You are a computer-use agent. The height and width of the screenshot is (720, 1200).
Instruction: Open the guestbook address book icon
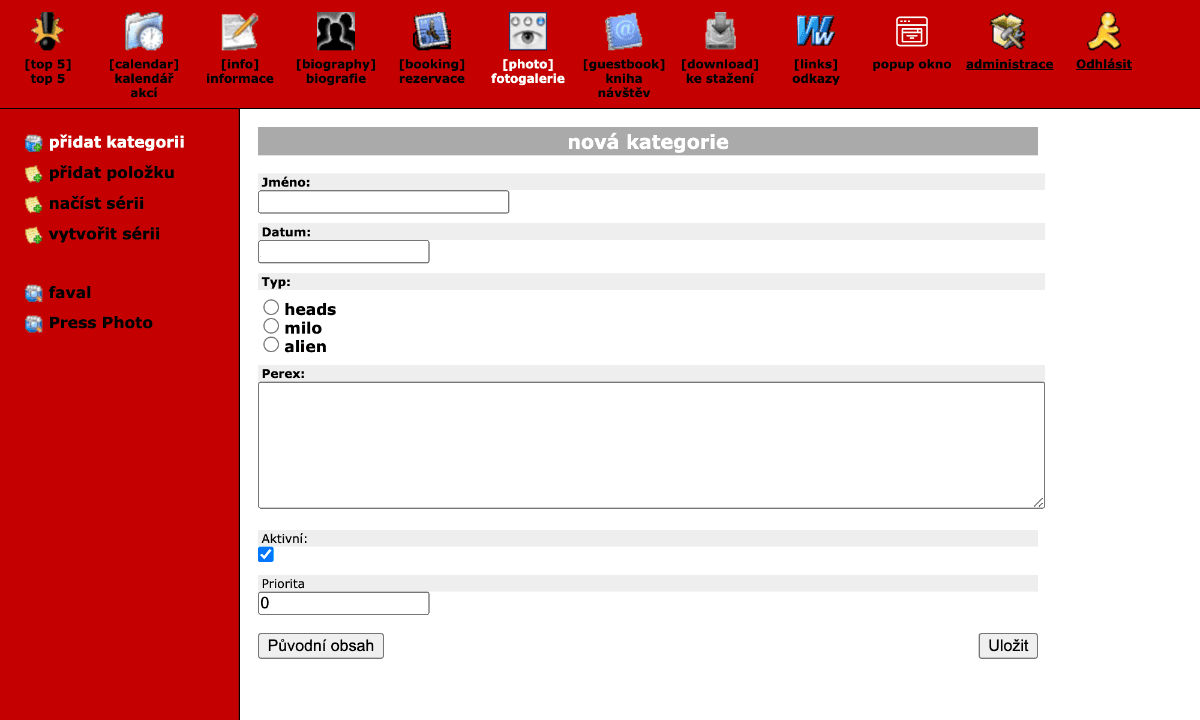[x=624, y=32]
